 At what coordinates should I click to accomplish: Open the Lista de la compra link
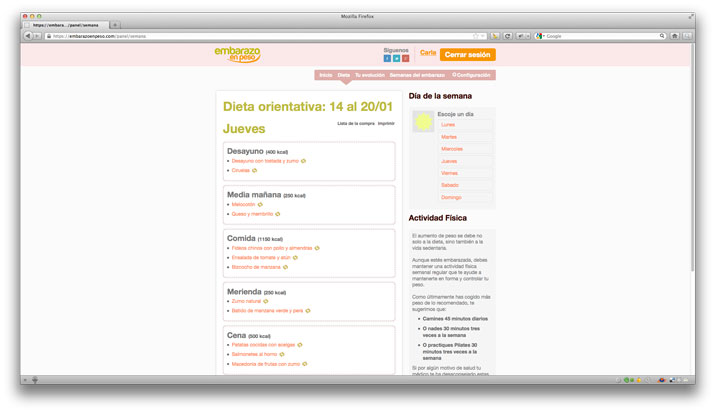[x=355, y=123]
